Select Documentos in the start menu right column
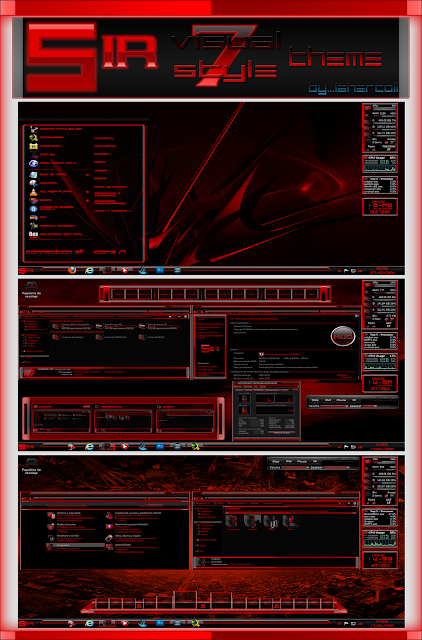422x640 pixels. click(x=105, y=146)
